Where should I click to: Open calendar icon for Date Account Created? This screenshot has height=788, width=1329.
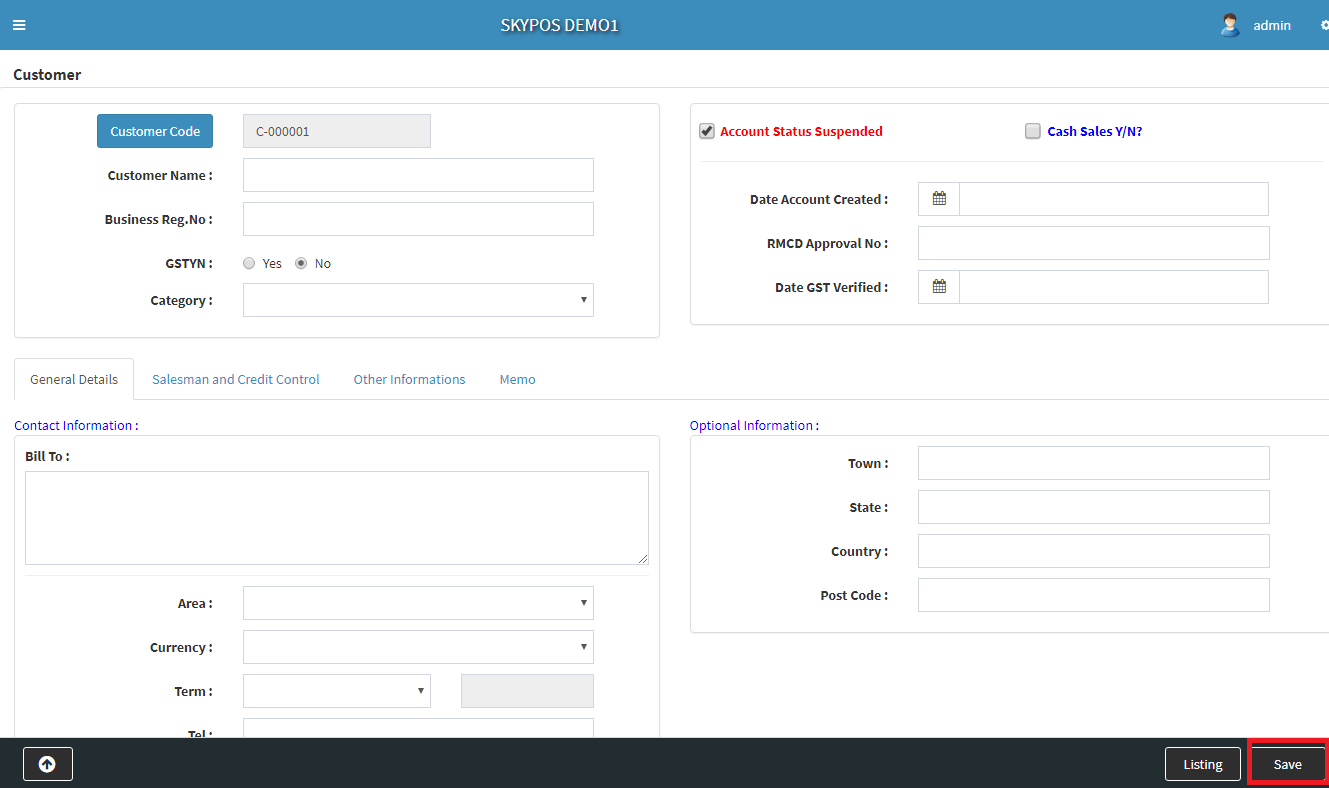pos(939,199)
